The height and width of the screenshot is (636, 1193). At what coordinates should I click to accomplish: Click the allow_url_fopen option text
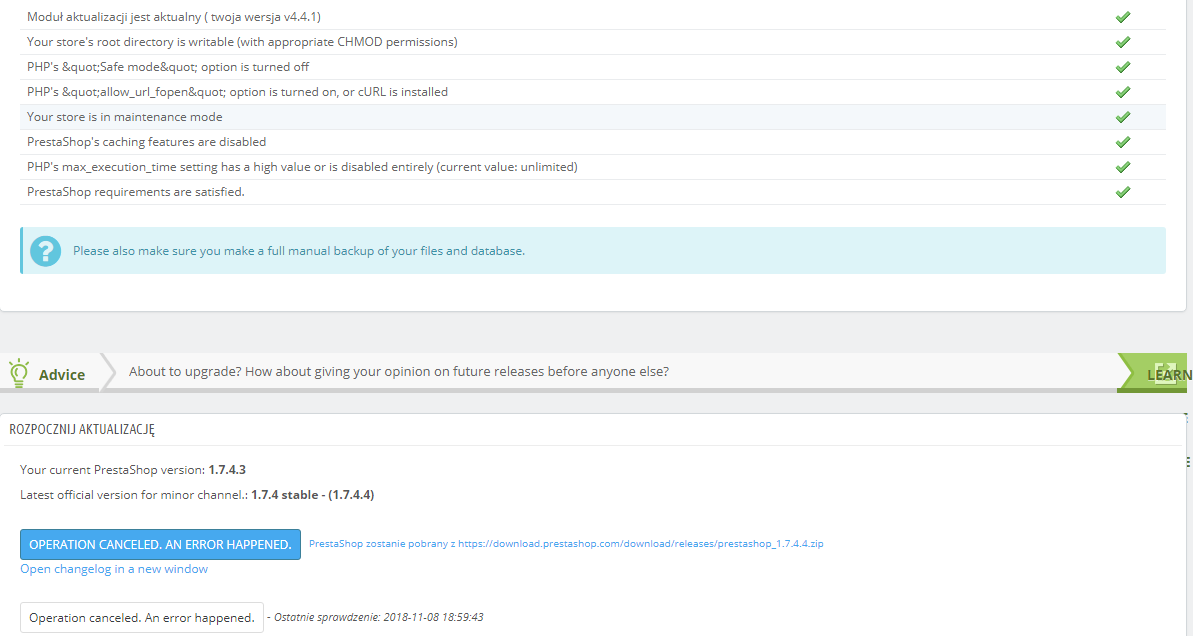pyautogui.click(x=237, y=92)
